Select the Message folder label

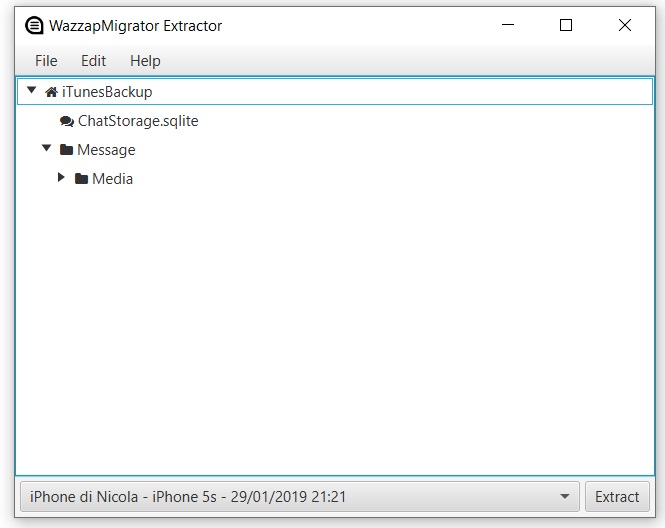click(106, 150)
